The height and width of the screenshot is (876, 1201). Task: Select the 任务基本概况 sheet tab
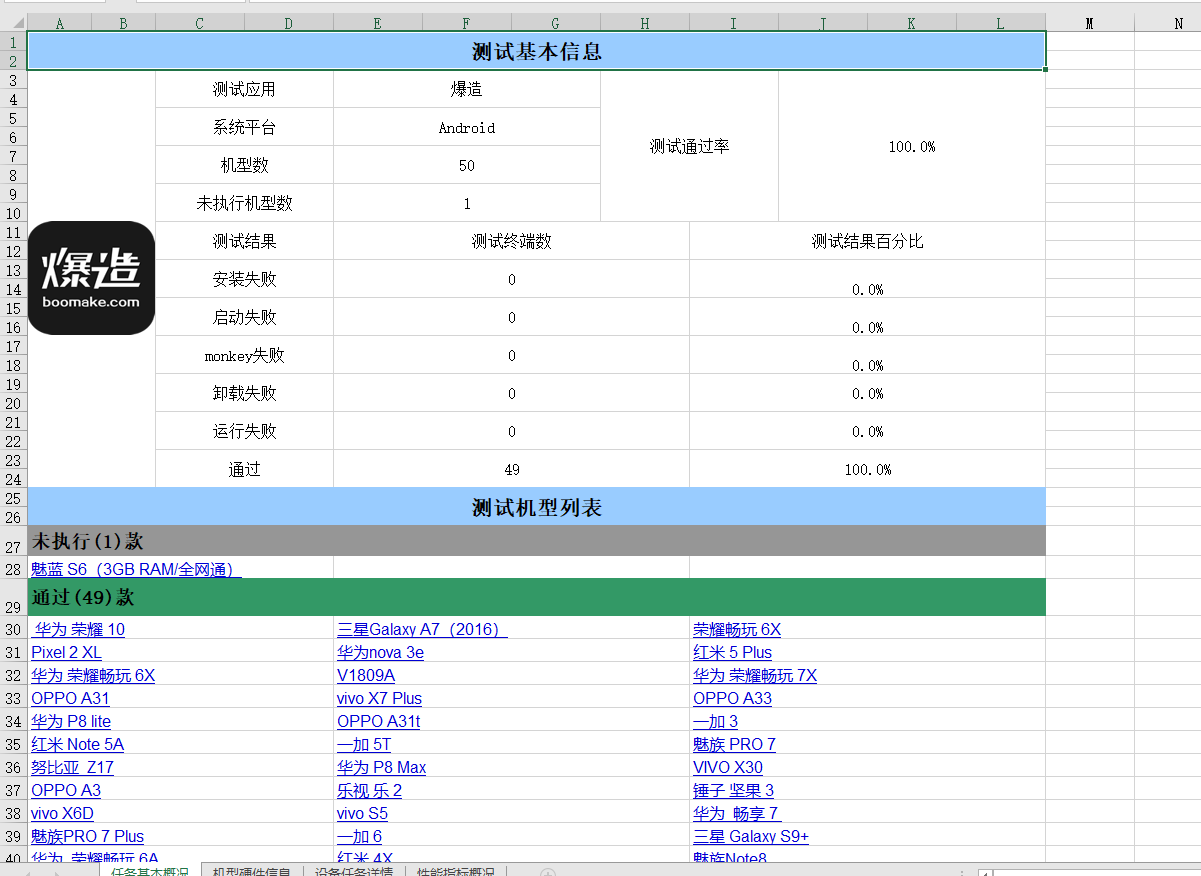tap(149, 872)
